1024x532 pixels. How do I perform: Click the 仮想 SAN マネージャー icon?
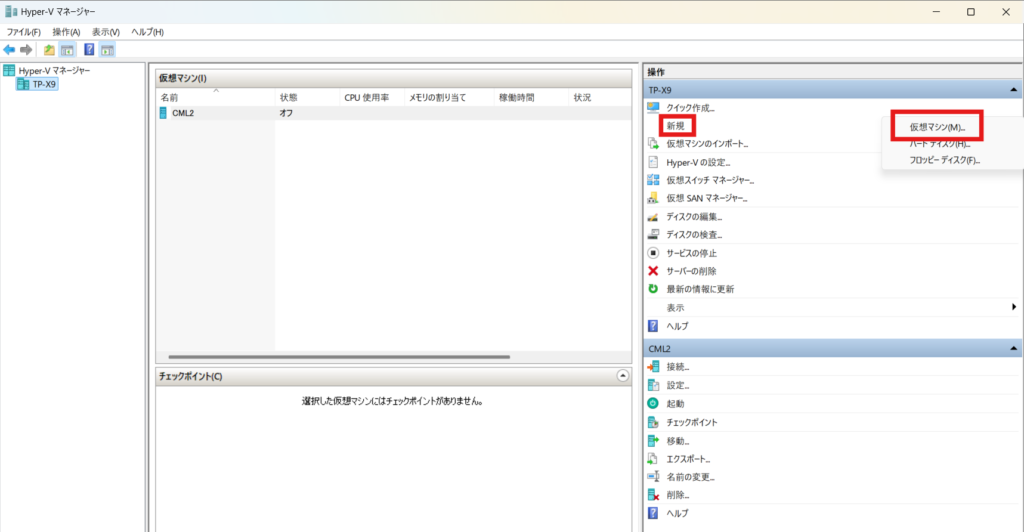tap(653, 198)
